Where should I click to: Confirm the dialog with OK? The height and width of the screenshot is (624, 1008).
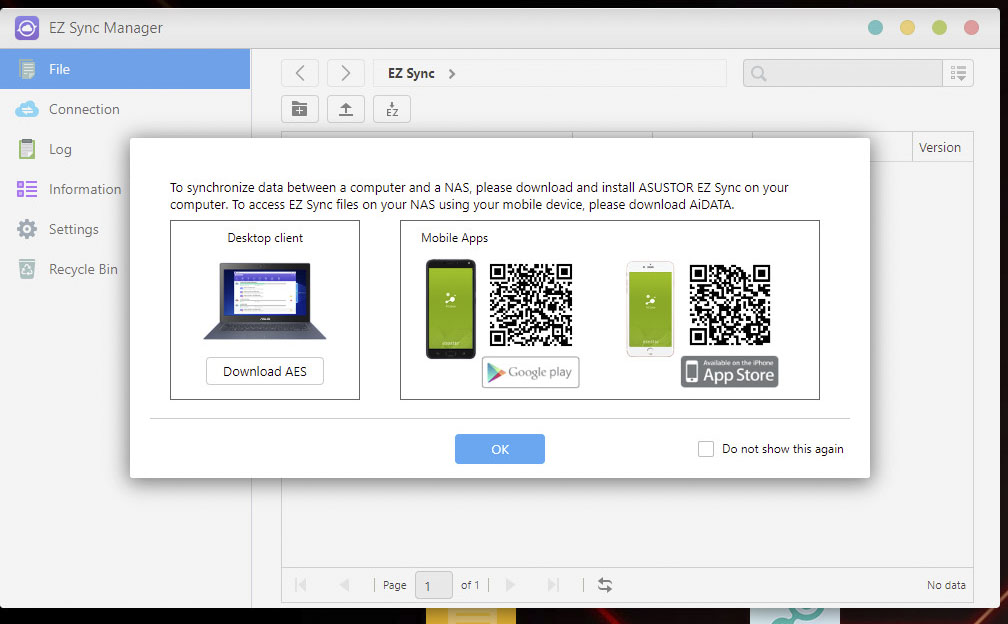(x=500, y=449)
